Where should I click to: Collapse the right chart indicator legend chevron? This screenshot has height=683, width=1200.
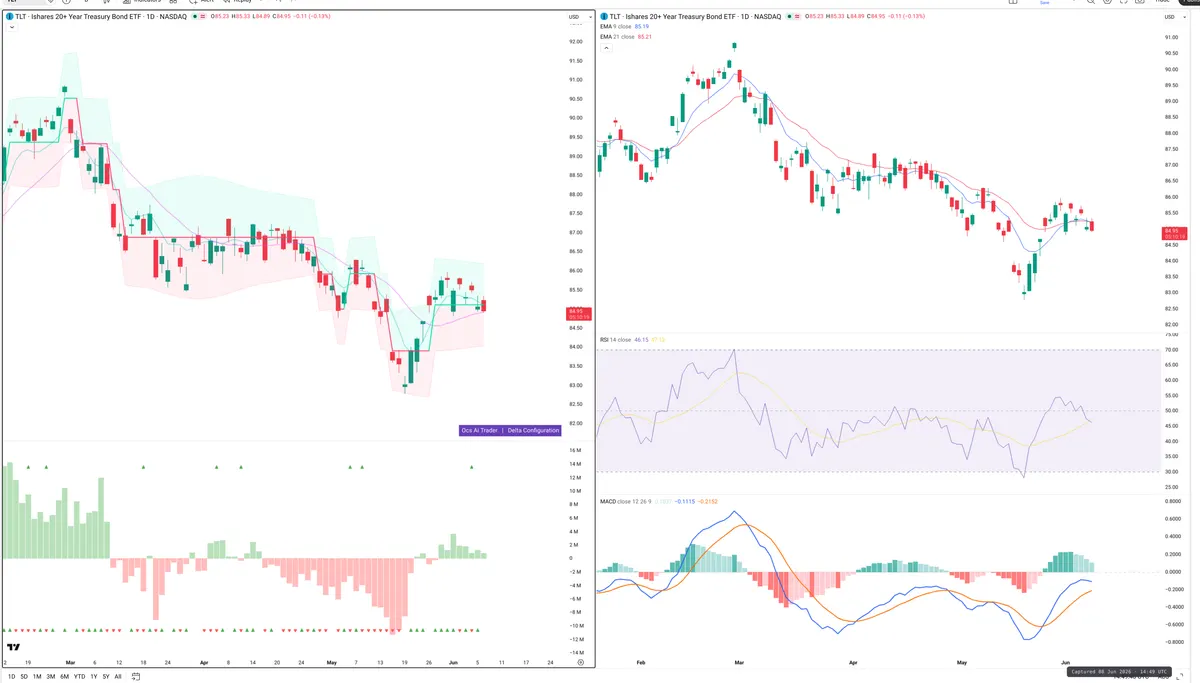click(x=606, y=47)
